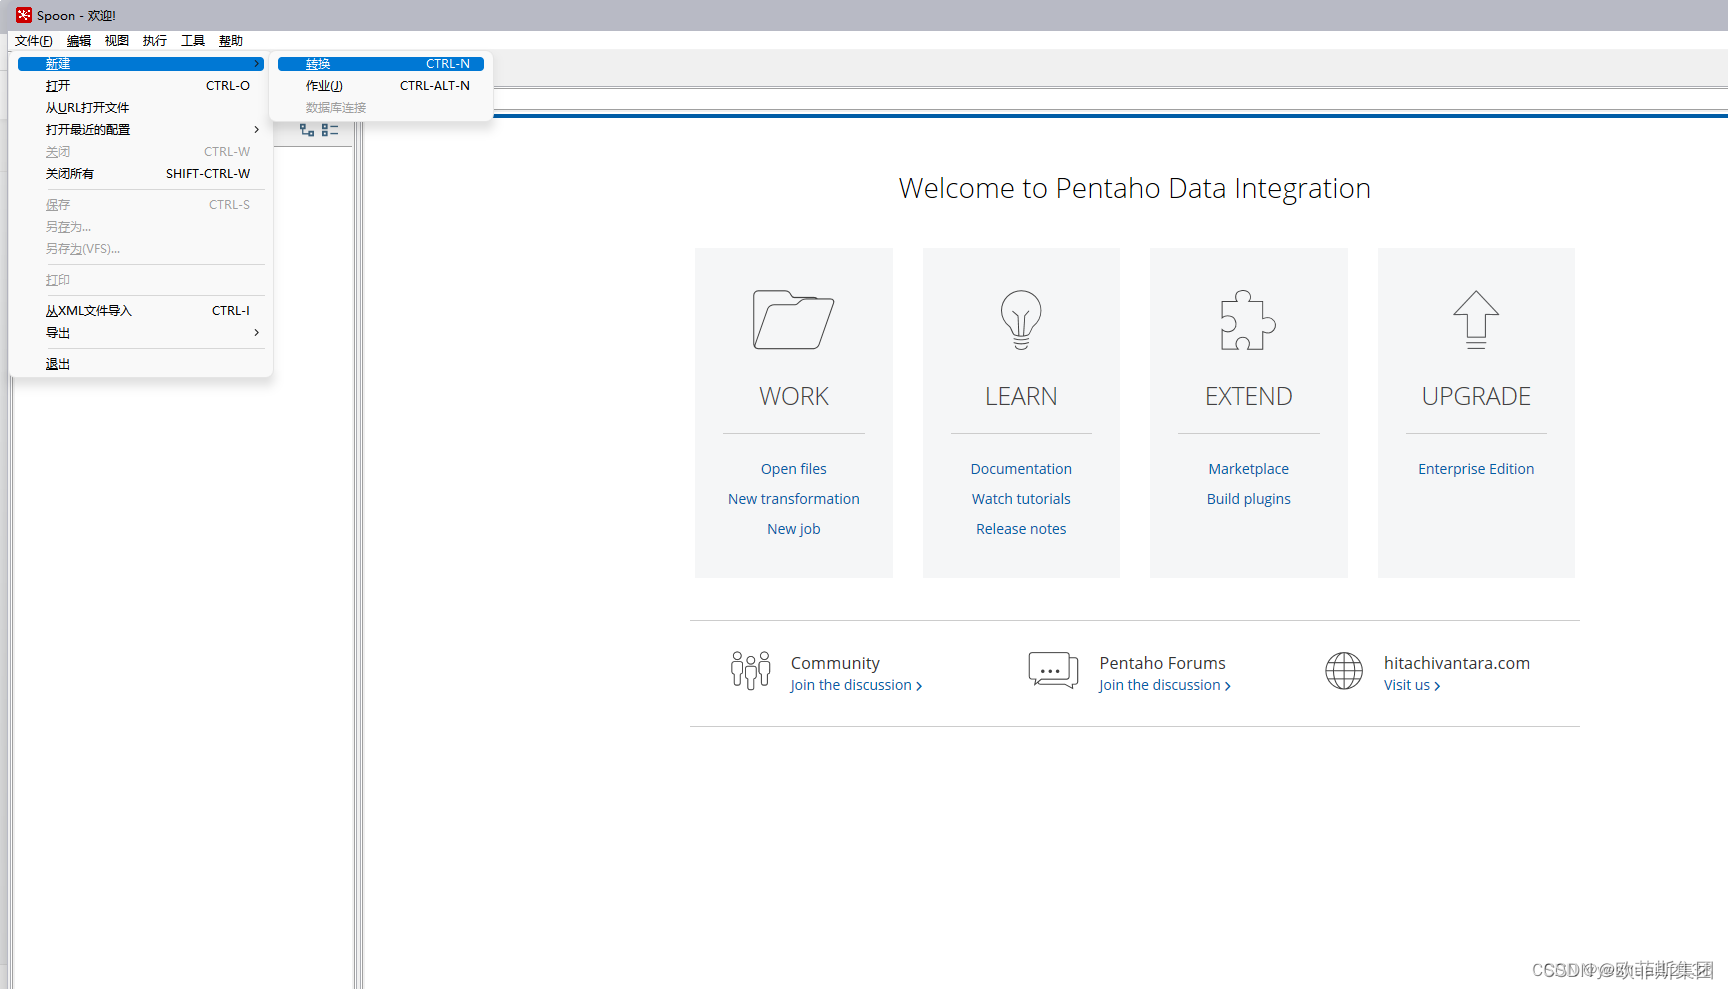The image size is (1728, 989).
Task: Click the Enterprise Edition link
Action: coord(1476,469)
